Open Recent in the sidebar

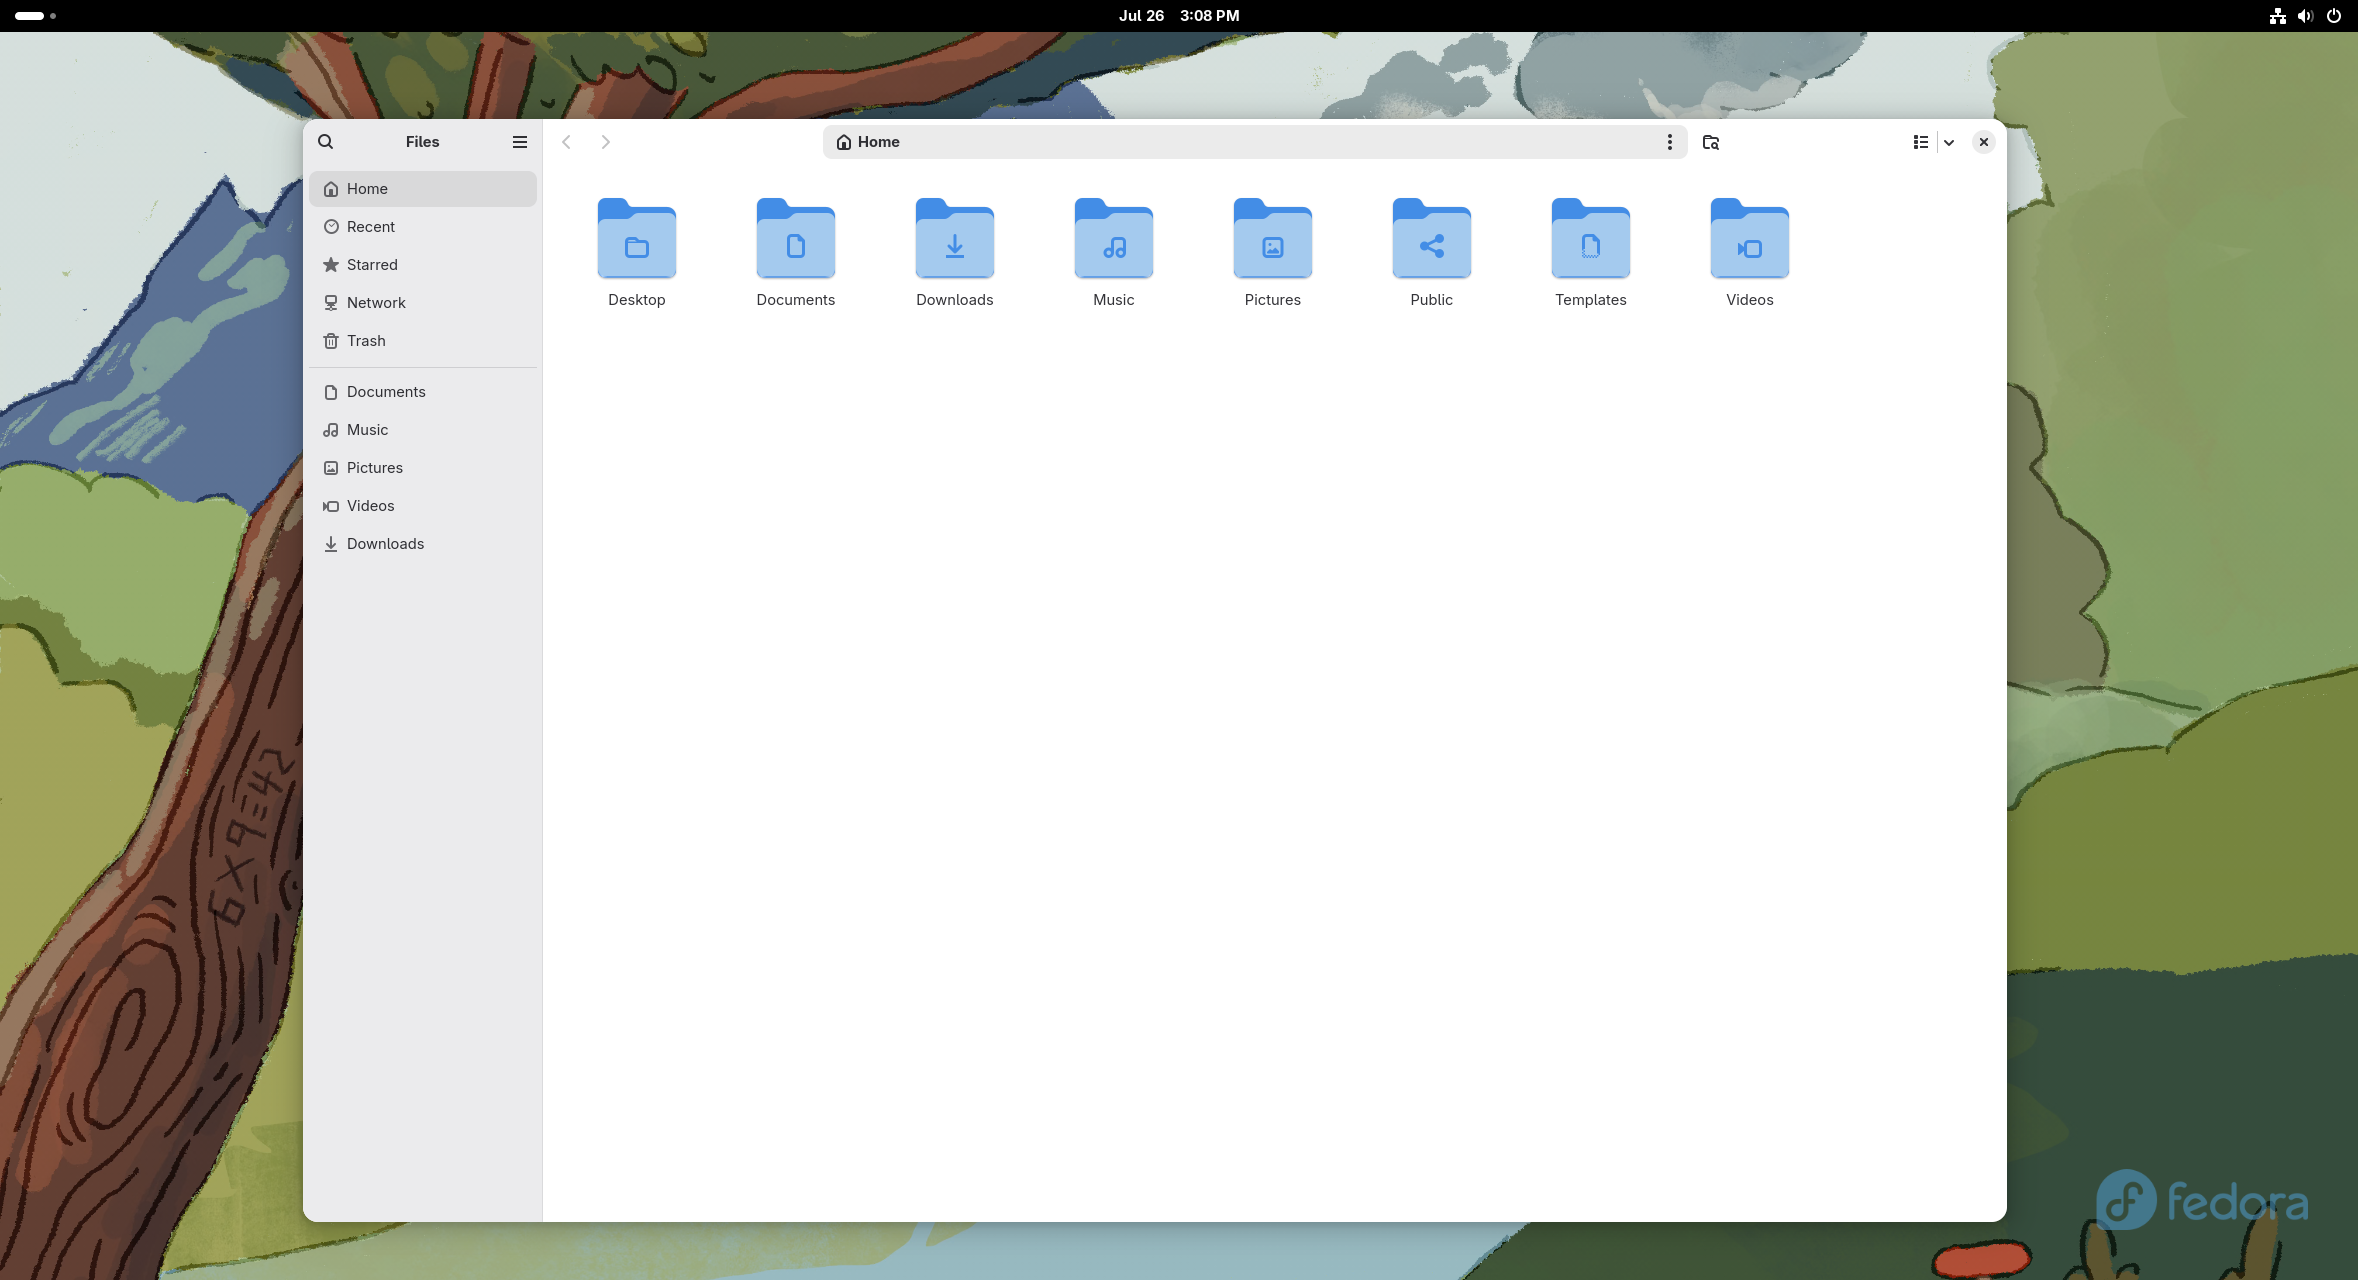pyautogui.click(x=423, y=227)
